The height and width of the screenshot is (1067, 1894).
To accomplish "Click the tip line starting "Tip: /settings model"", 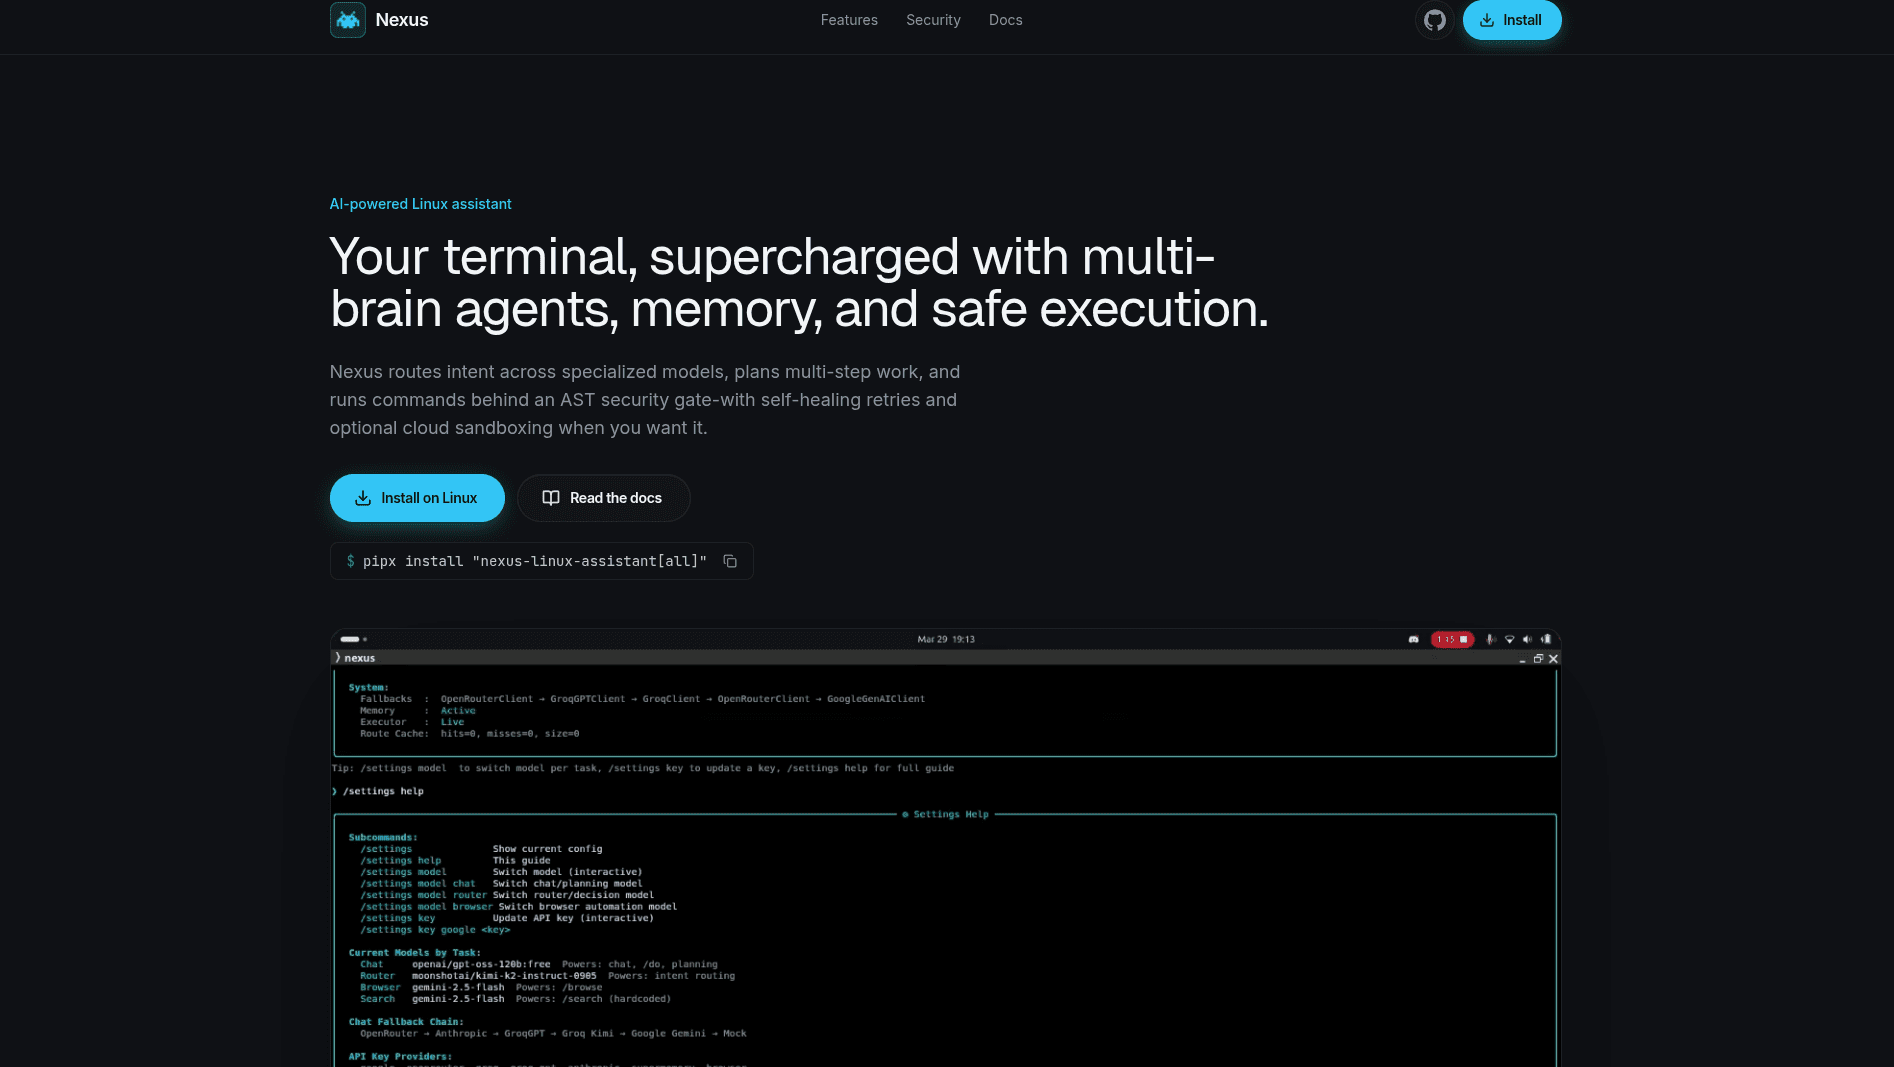I will [x=642, y=768].
